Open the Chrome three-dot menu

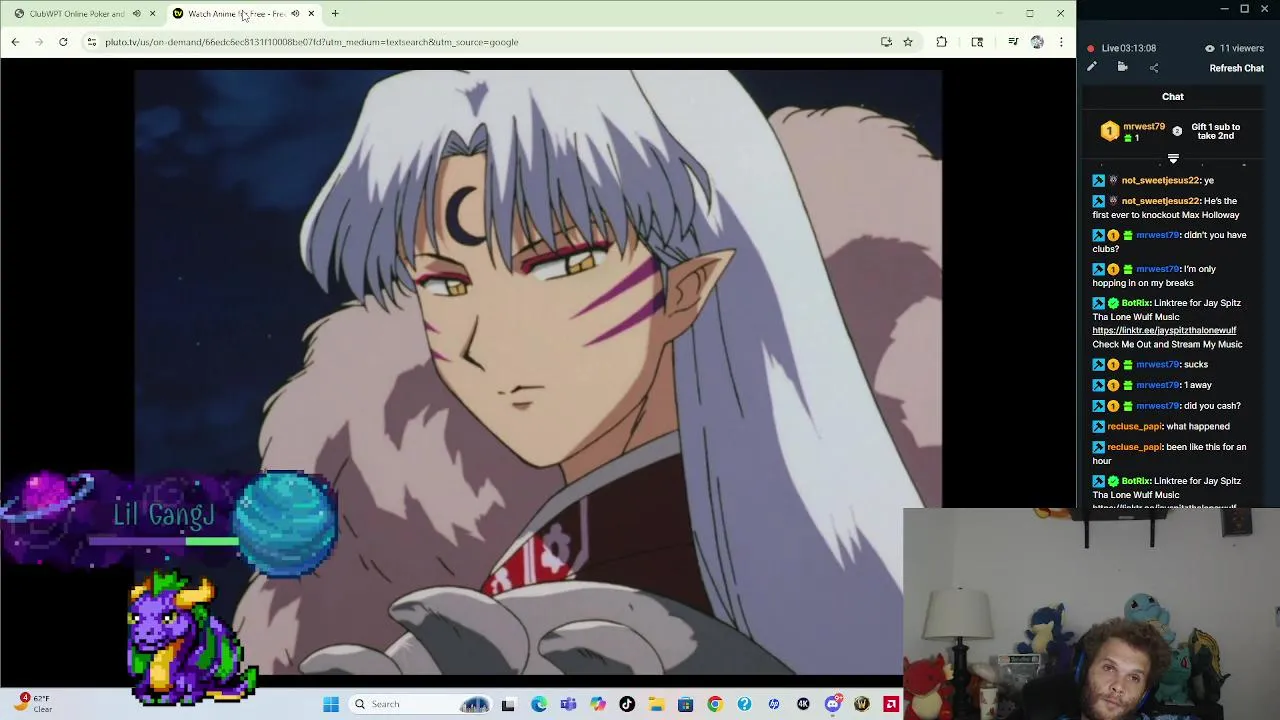tap(1061, 42)
